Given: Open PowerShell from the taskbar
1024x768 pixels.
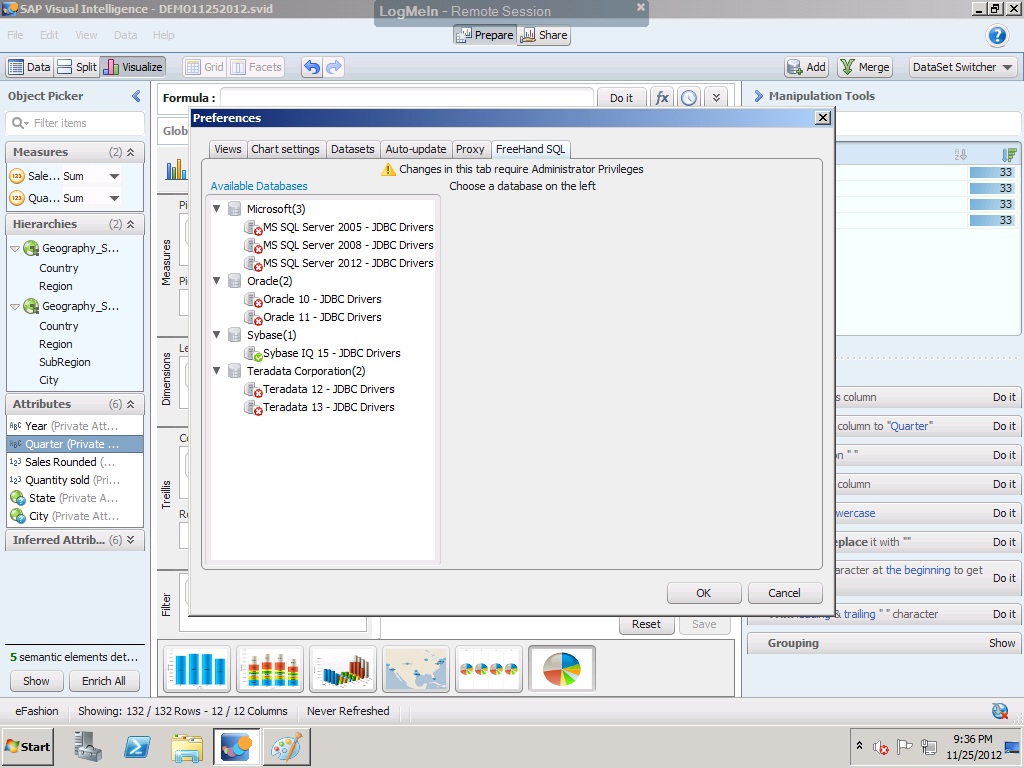Looking at the screenshot, I should tap(136, 747).
